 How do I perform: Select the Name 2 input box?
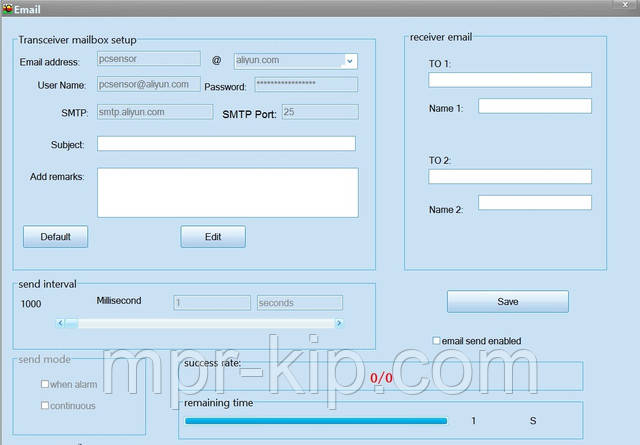click(534, 203)
